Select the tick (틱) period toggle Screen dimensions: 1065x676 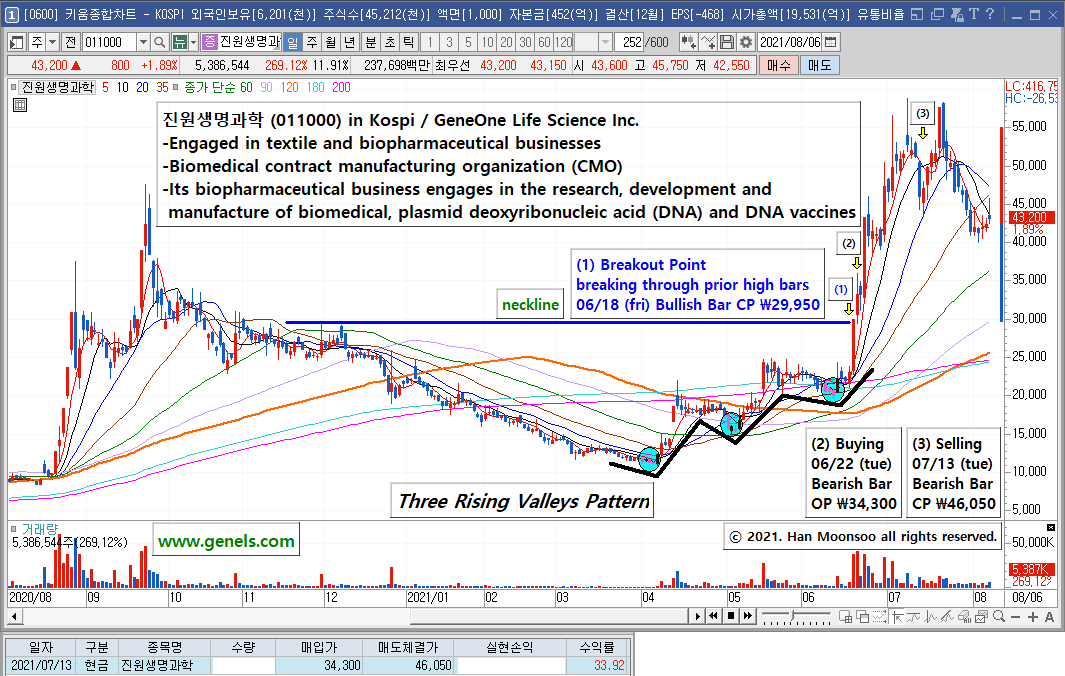pyautogui.click(x=408, y=42)
